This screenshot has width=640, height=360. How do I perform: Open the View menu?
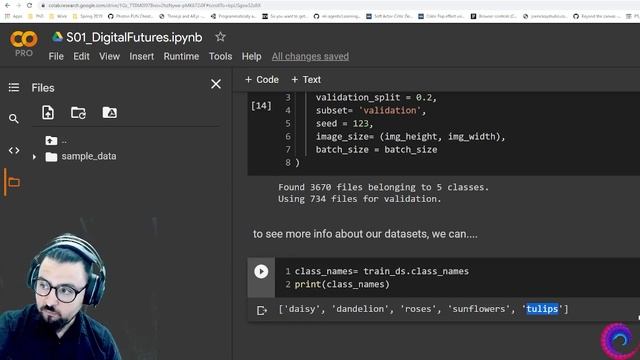tap(109, 56)
